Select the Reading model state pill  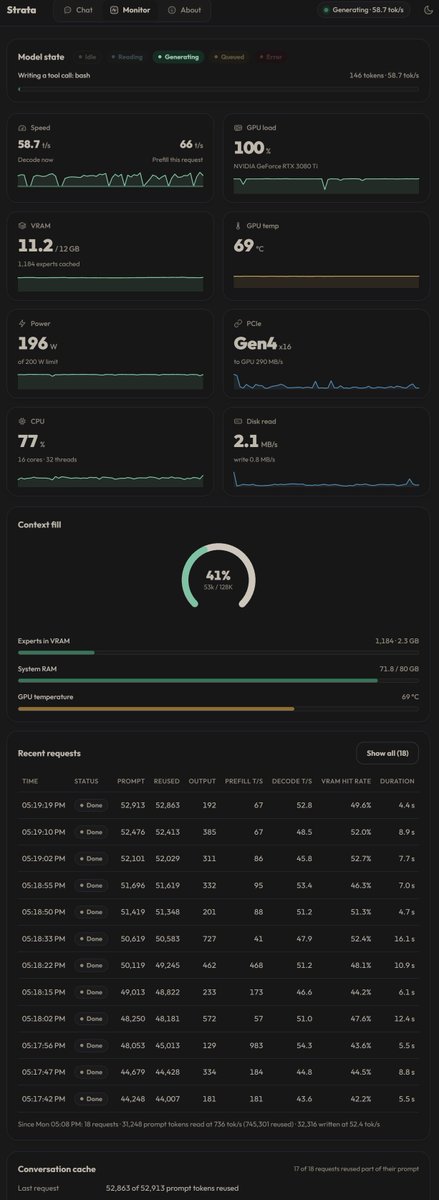(x=126, y=57)
